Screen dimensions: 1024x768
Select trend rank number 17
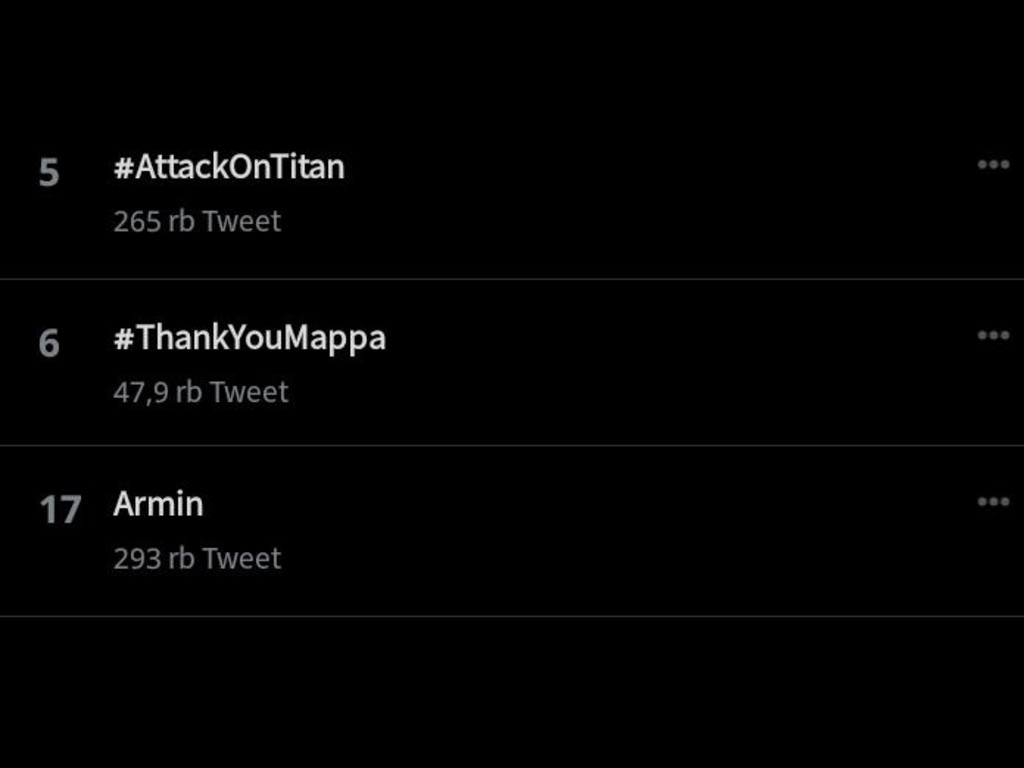click(x=60, y=510)
